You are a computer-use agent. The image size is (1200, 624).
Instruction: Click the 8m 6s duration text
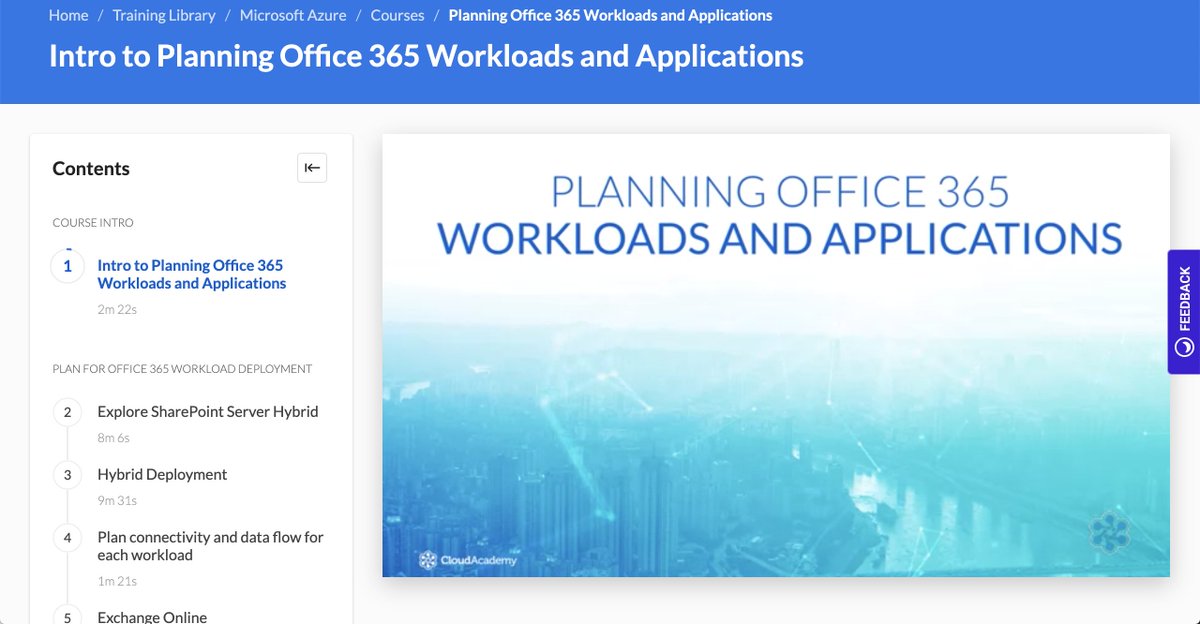114,438
